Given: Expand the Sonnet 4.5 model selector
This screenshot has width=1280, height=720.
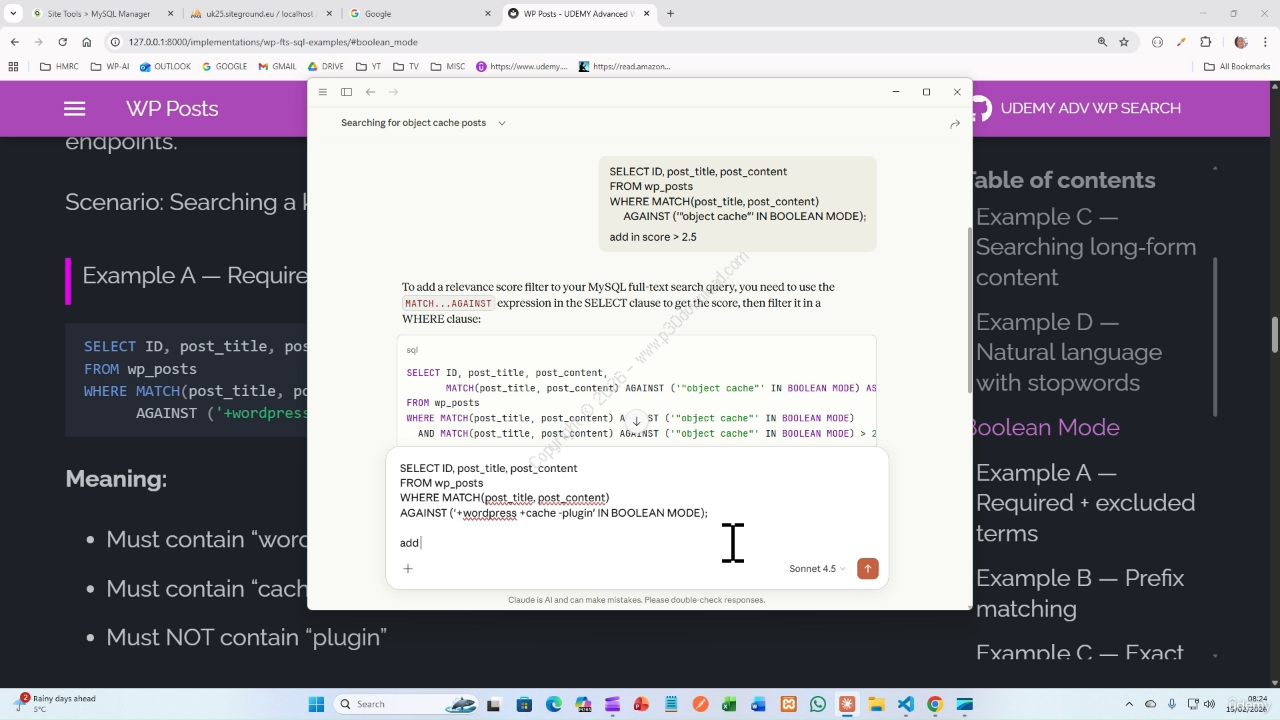Looking at the screenshot, I should (x=816, y=569).
